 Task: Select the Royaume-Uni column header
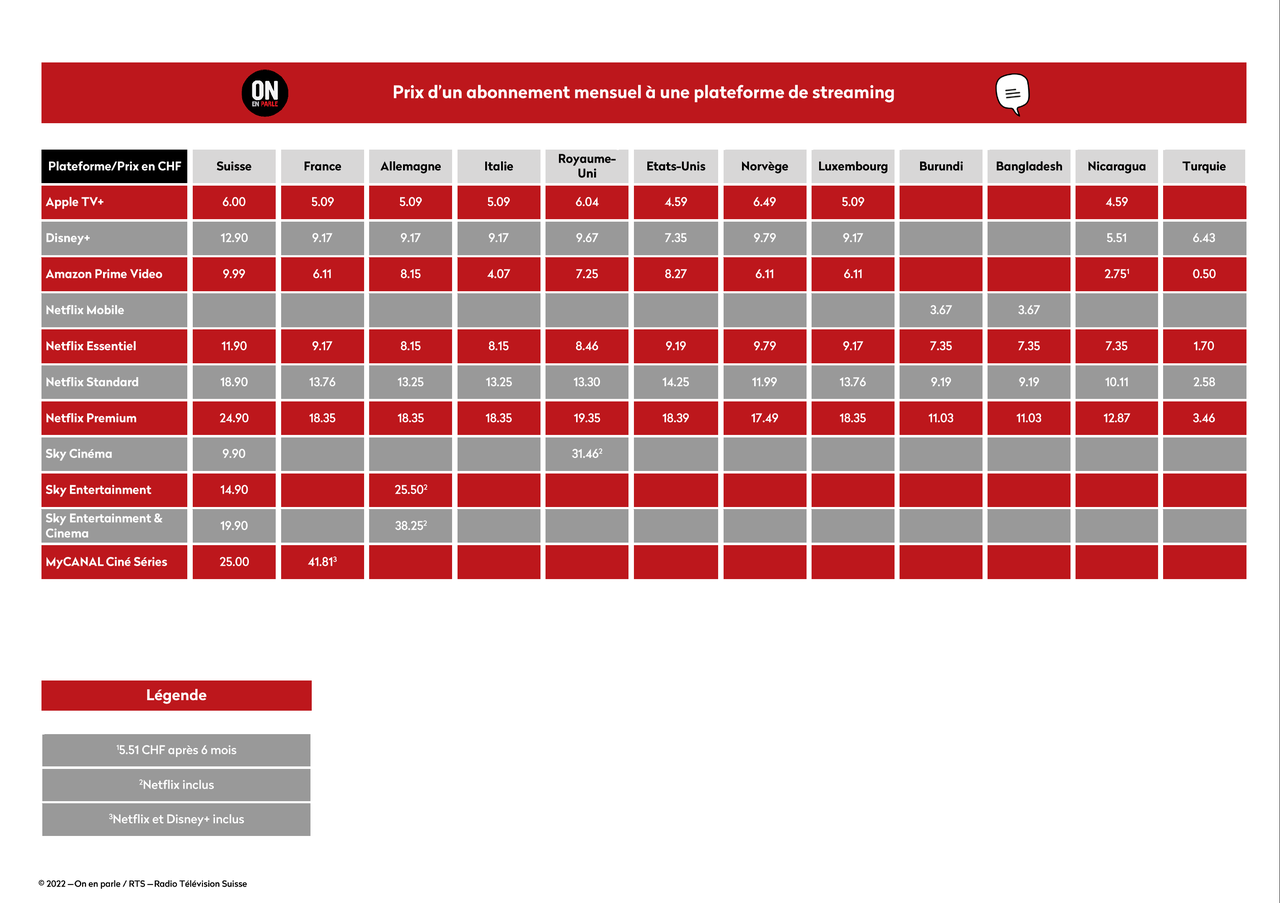tap(586, 166)
